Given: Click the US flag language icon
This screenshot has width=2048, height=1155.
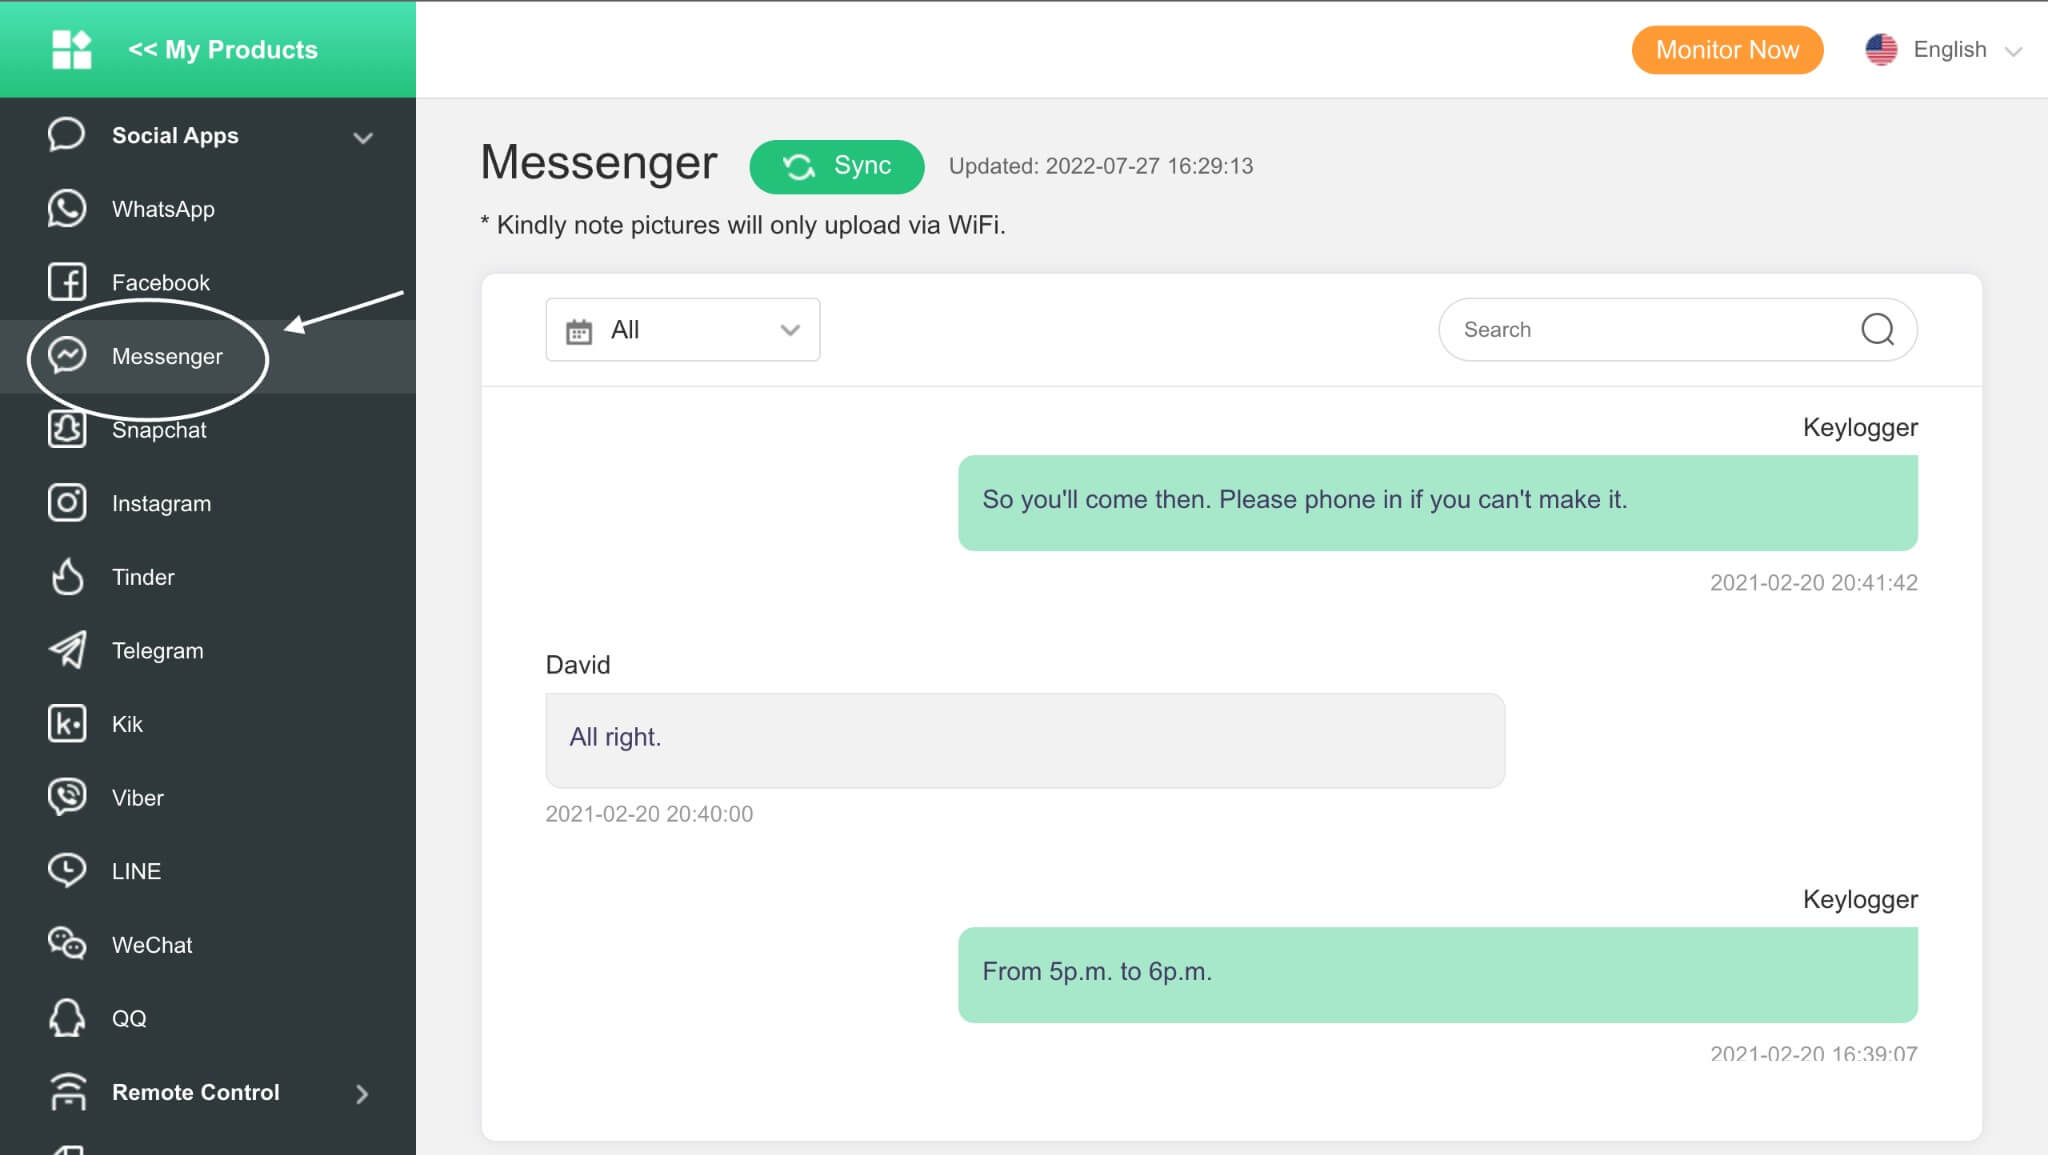Looking at the screenshot, I should tap(1881, 49).
